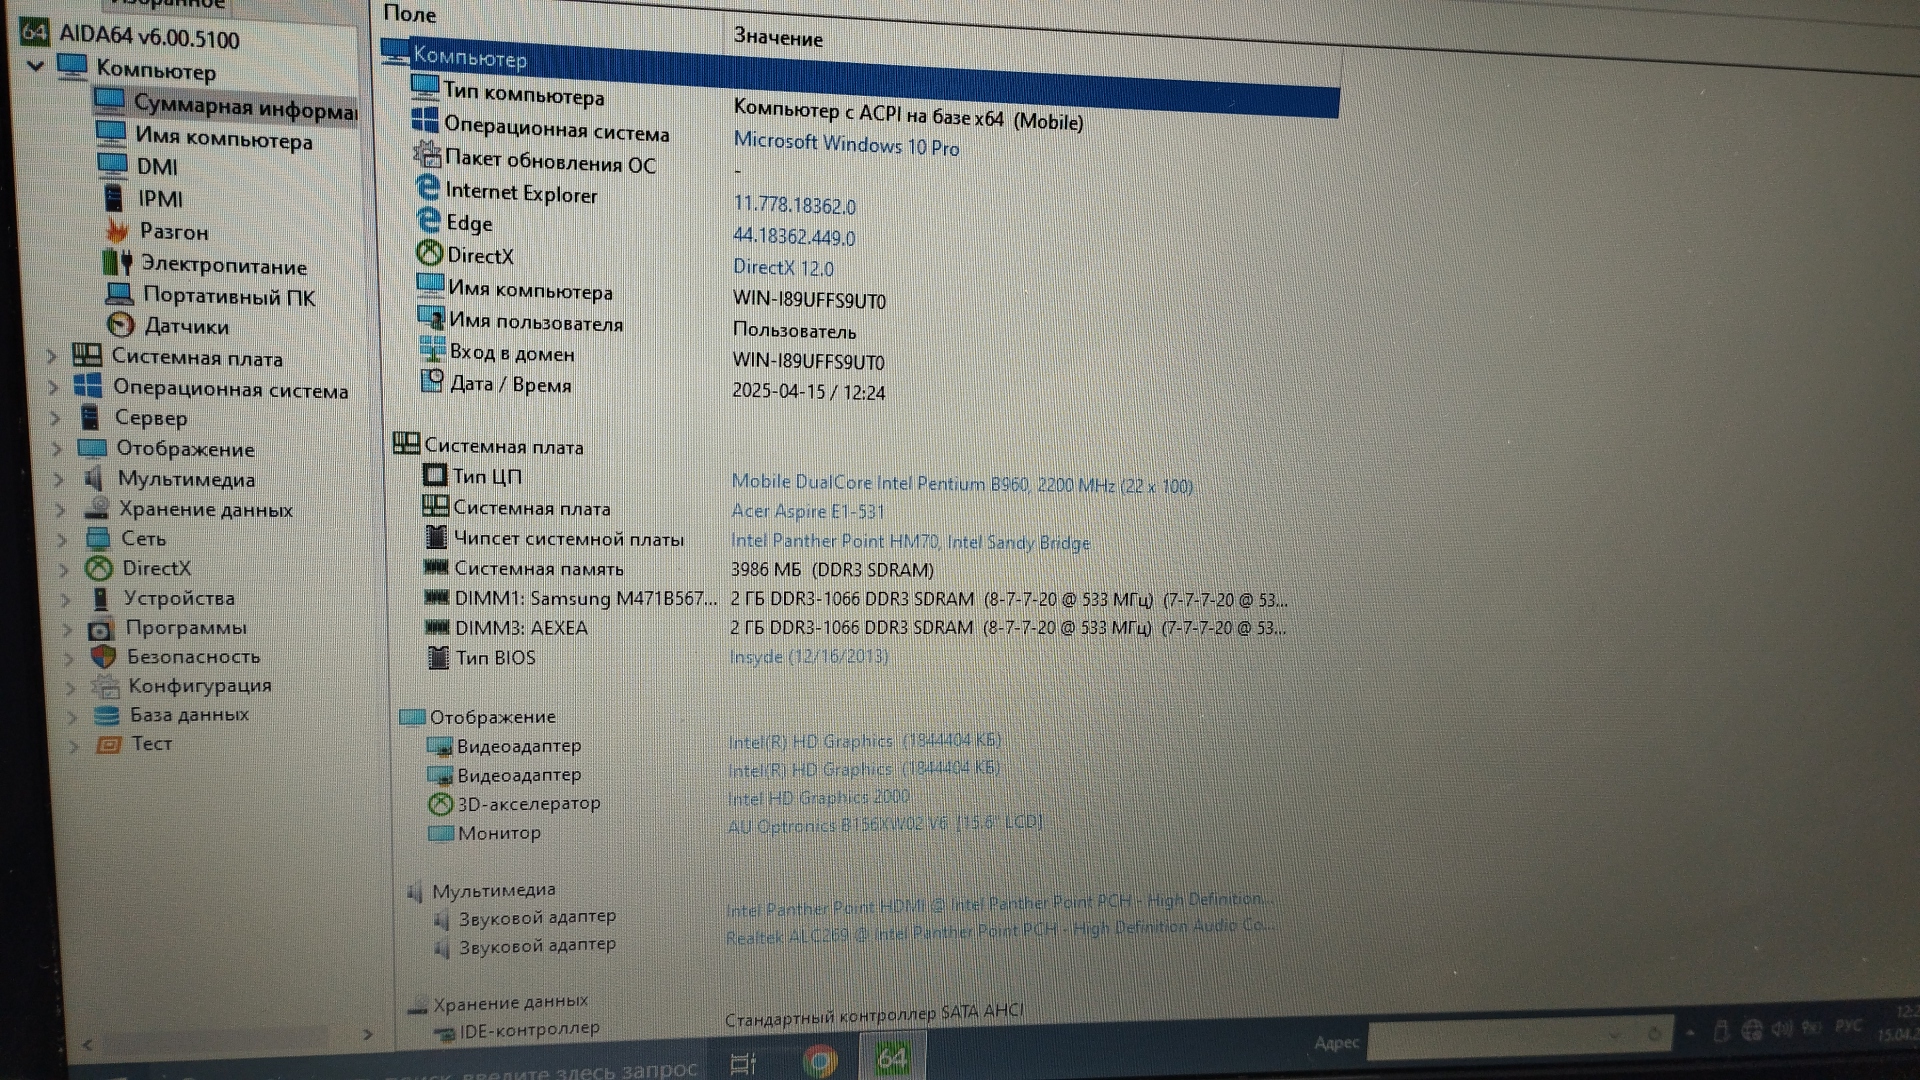Select the Overclock (Разгон) flame icon
Image resolution: width=1920 pixels, height=1080 pixels.
point(117,231)
